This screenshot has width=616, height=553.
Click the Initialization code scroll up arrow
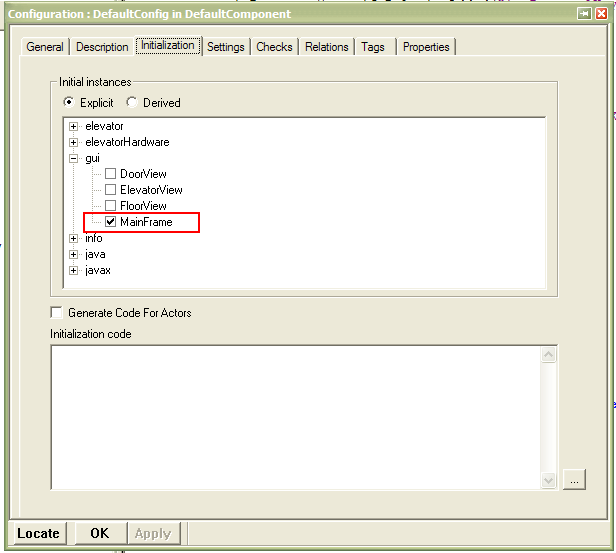[x=548, y=355]
